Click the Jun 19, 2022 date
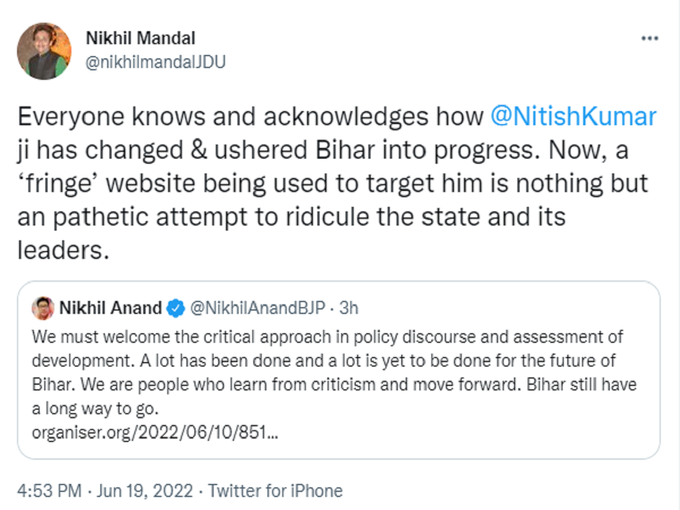This screenshot has height=510, width=680. [144, 491]
